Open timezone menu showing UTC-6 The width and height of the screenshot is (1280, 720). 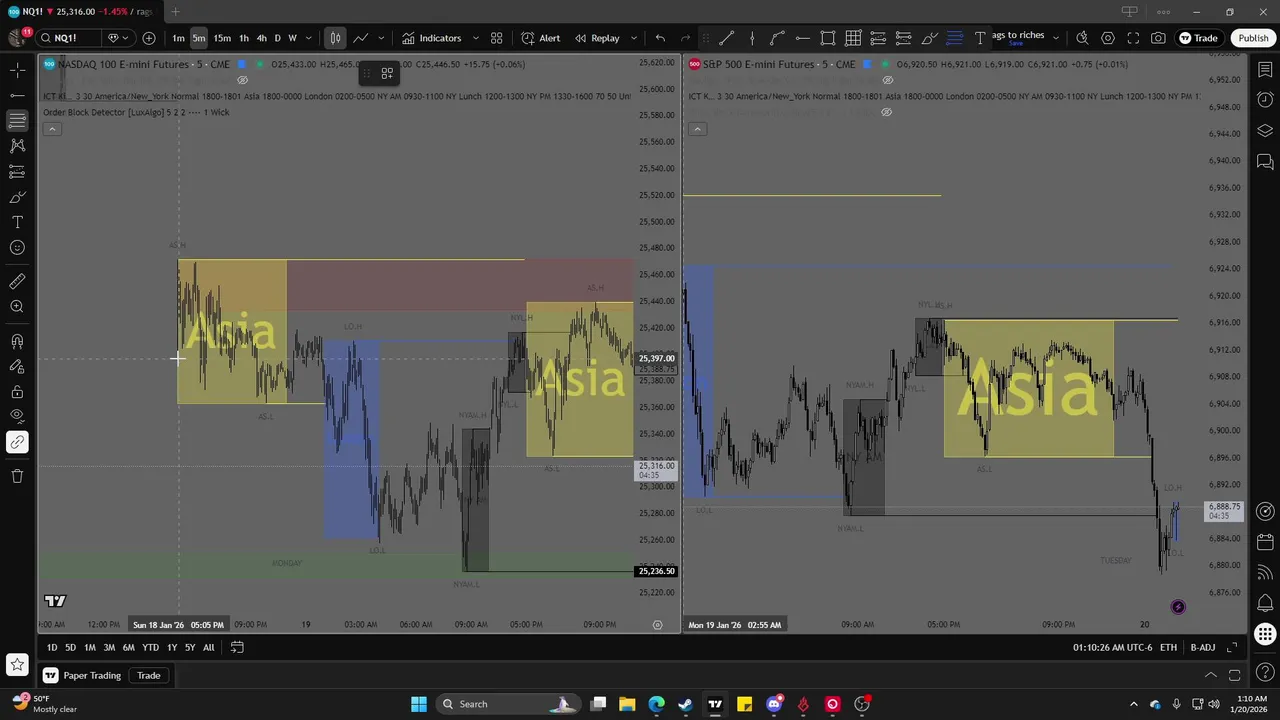pos(1112,647)
